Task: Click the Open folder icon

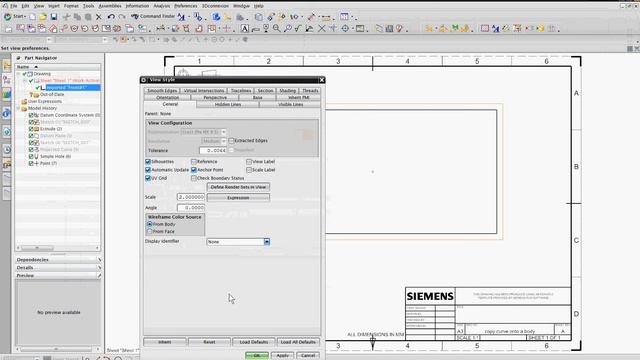Action: 43,17
